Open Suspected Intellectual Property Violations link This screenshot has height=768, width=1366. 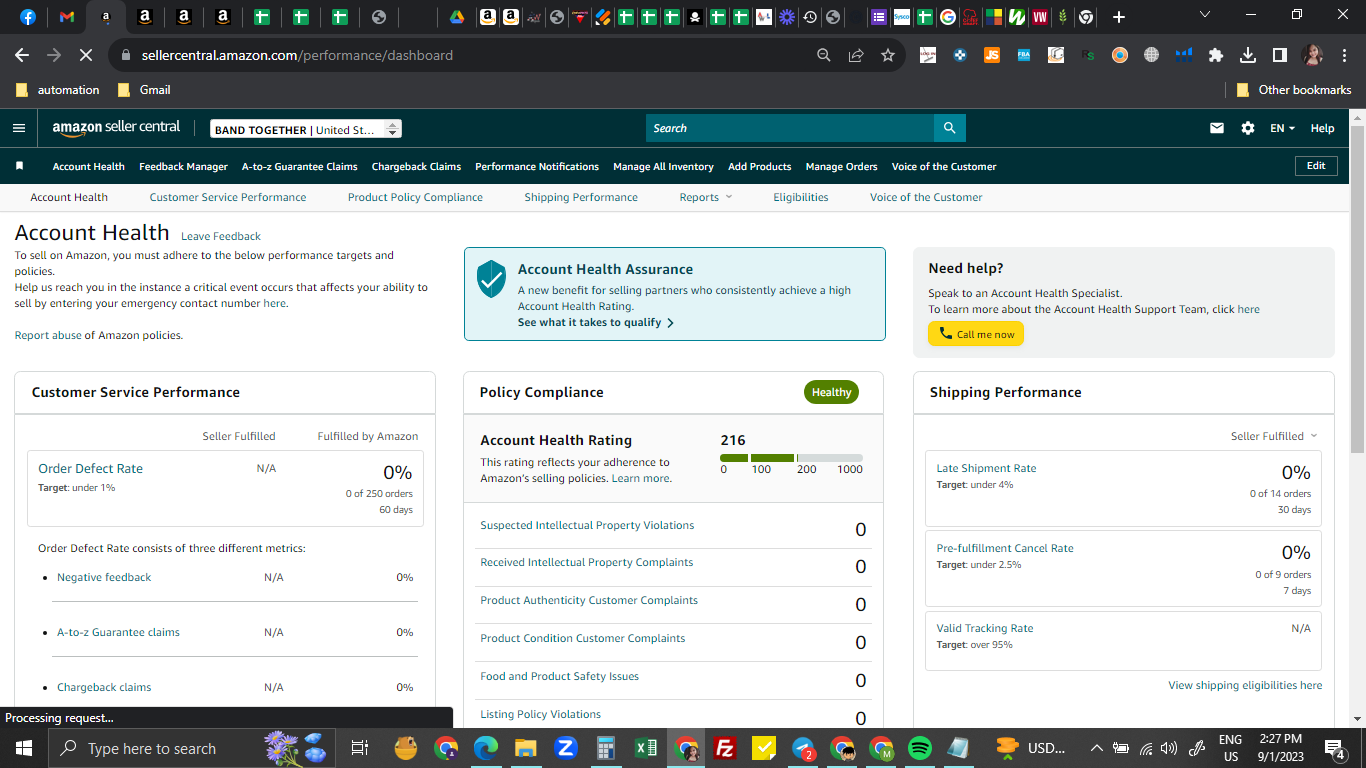point(587,525)
